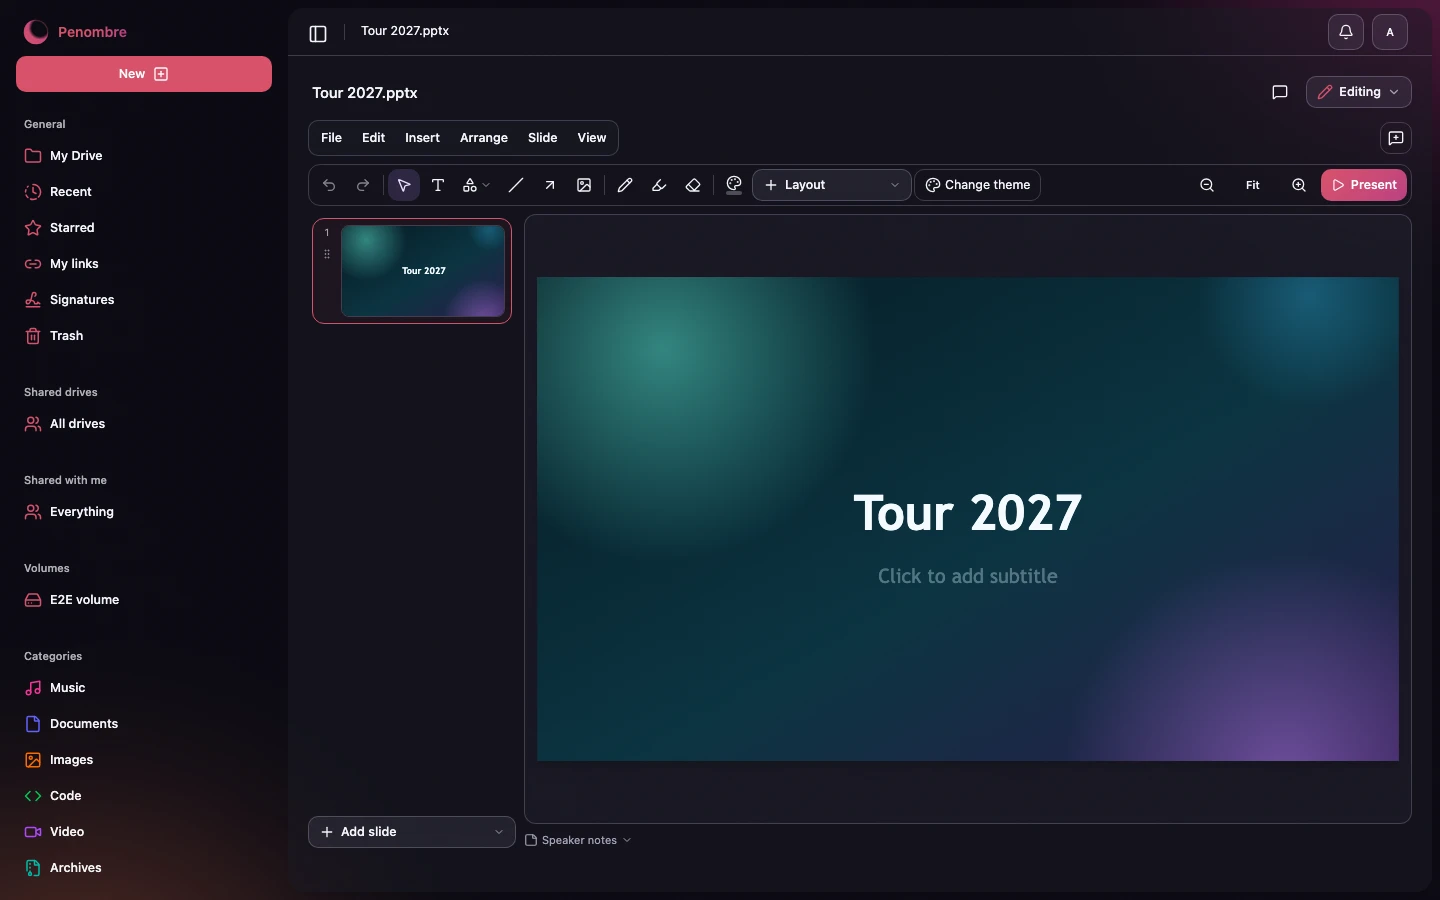Select the pointer tool
The height and width of the screenshot is (900, 1440).
click(404, 185)
